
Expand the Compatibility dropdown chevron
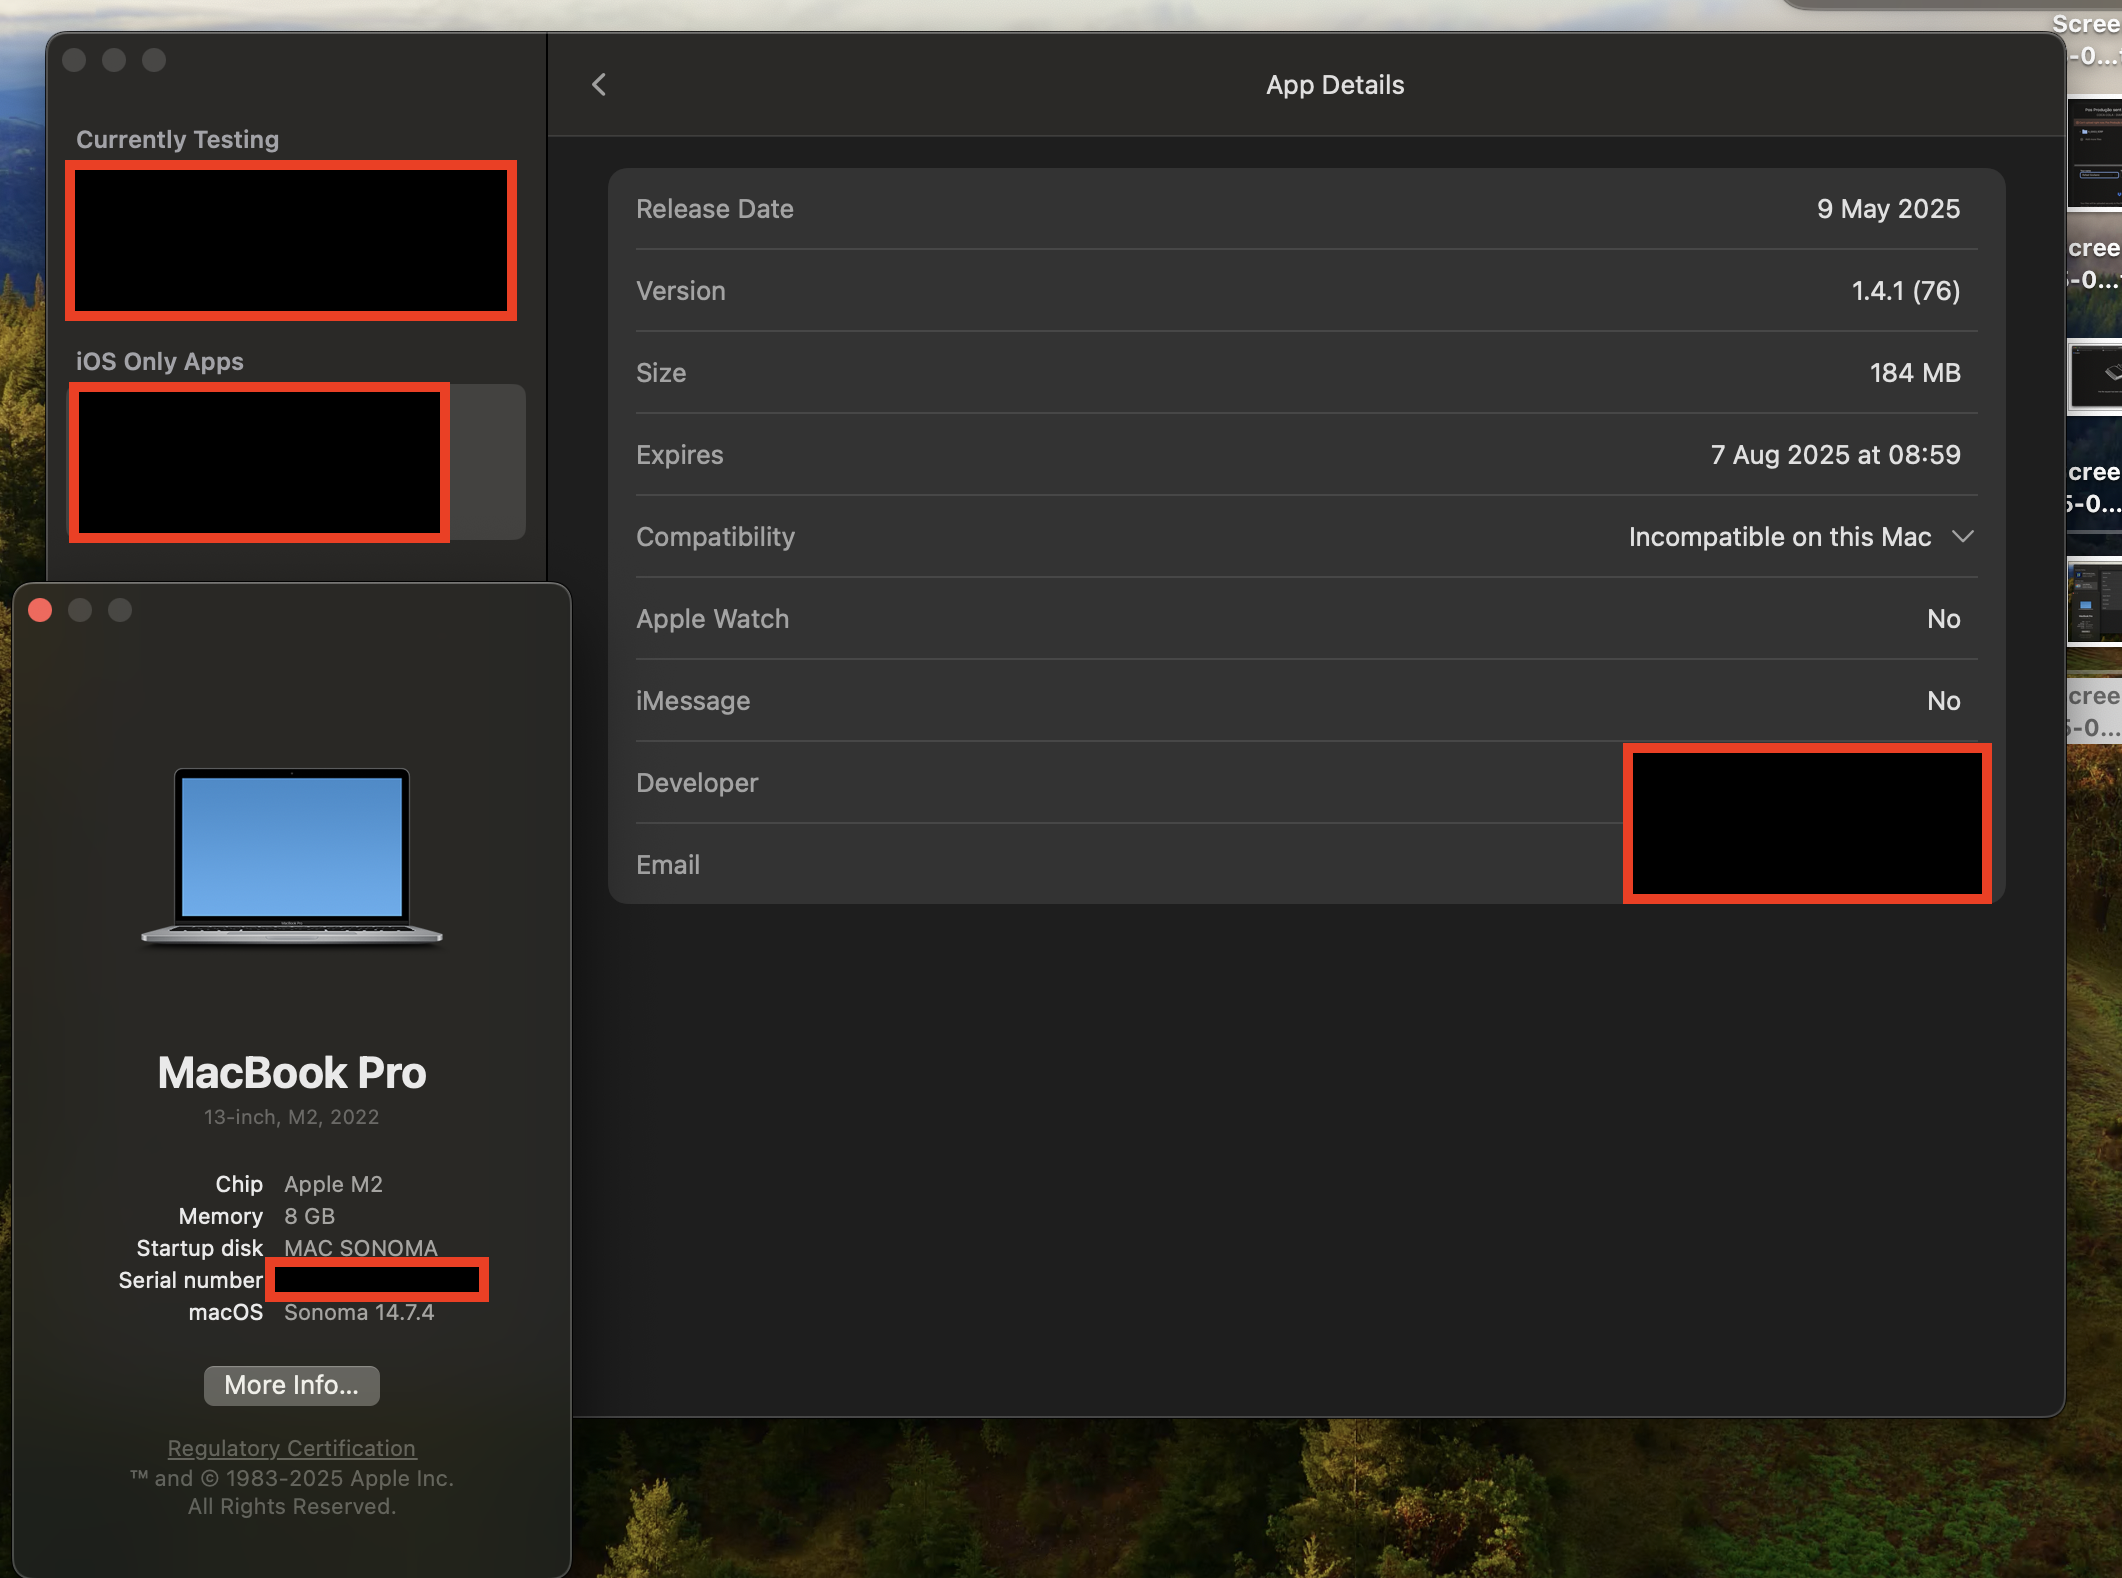[x=1963, y=537]
